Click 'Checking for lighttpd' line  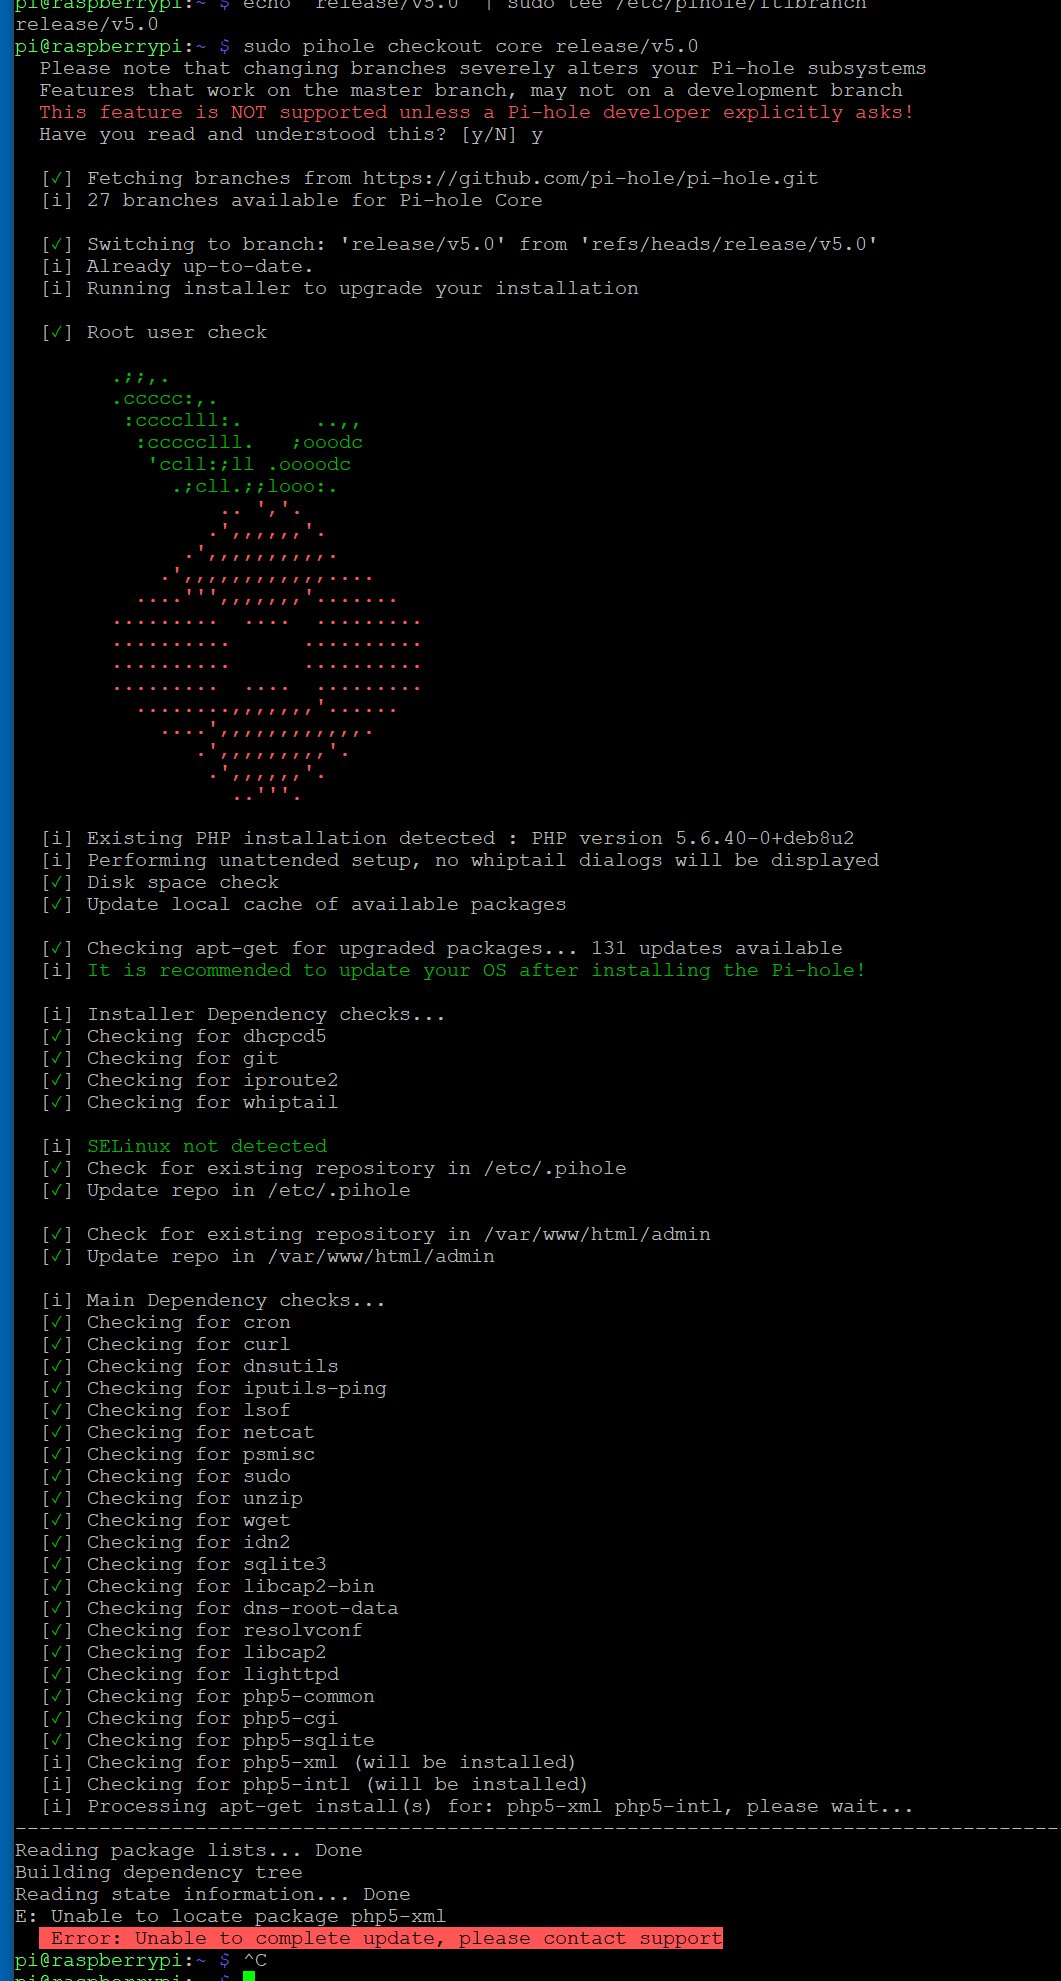tap(190, 1674)
